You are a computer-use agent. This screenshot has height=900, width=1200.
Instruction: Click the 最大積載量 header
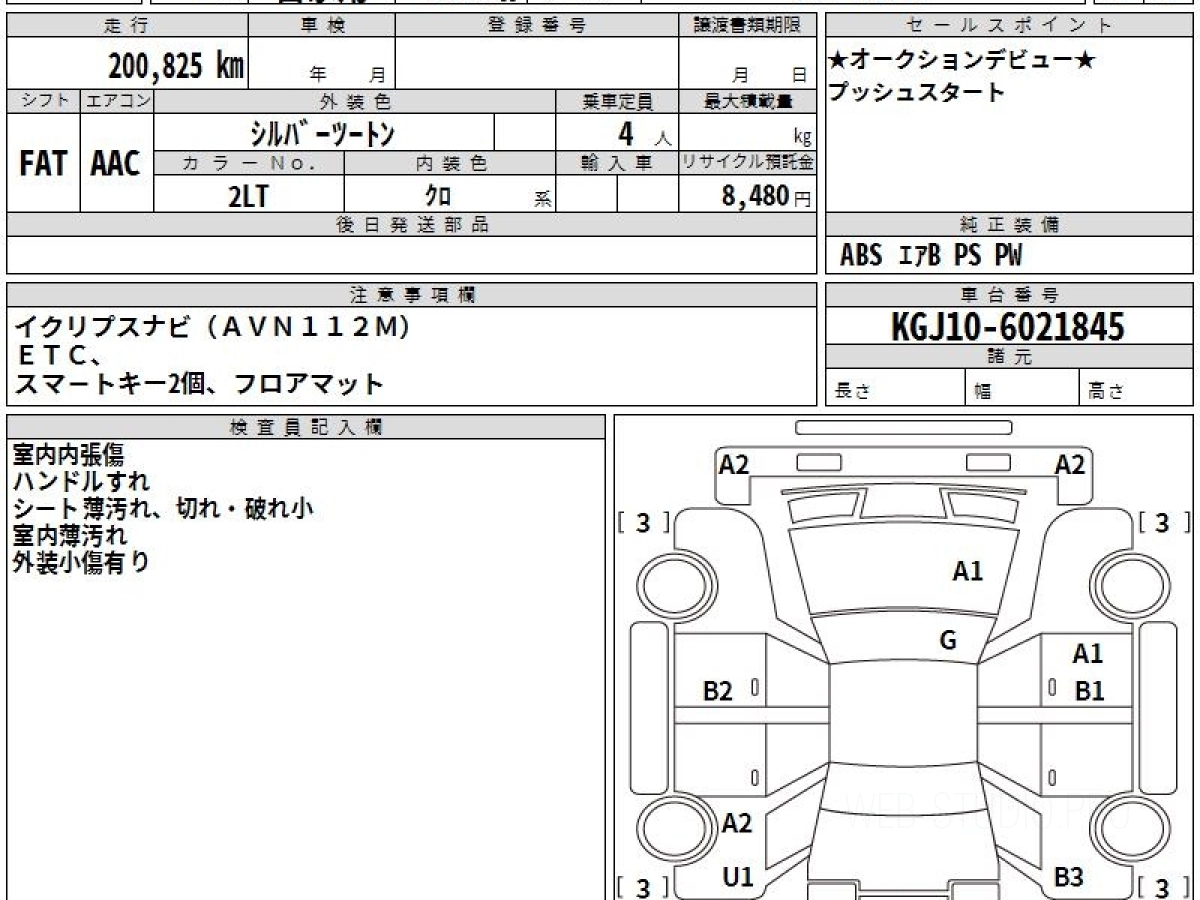coord(747,101)
